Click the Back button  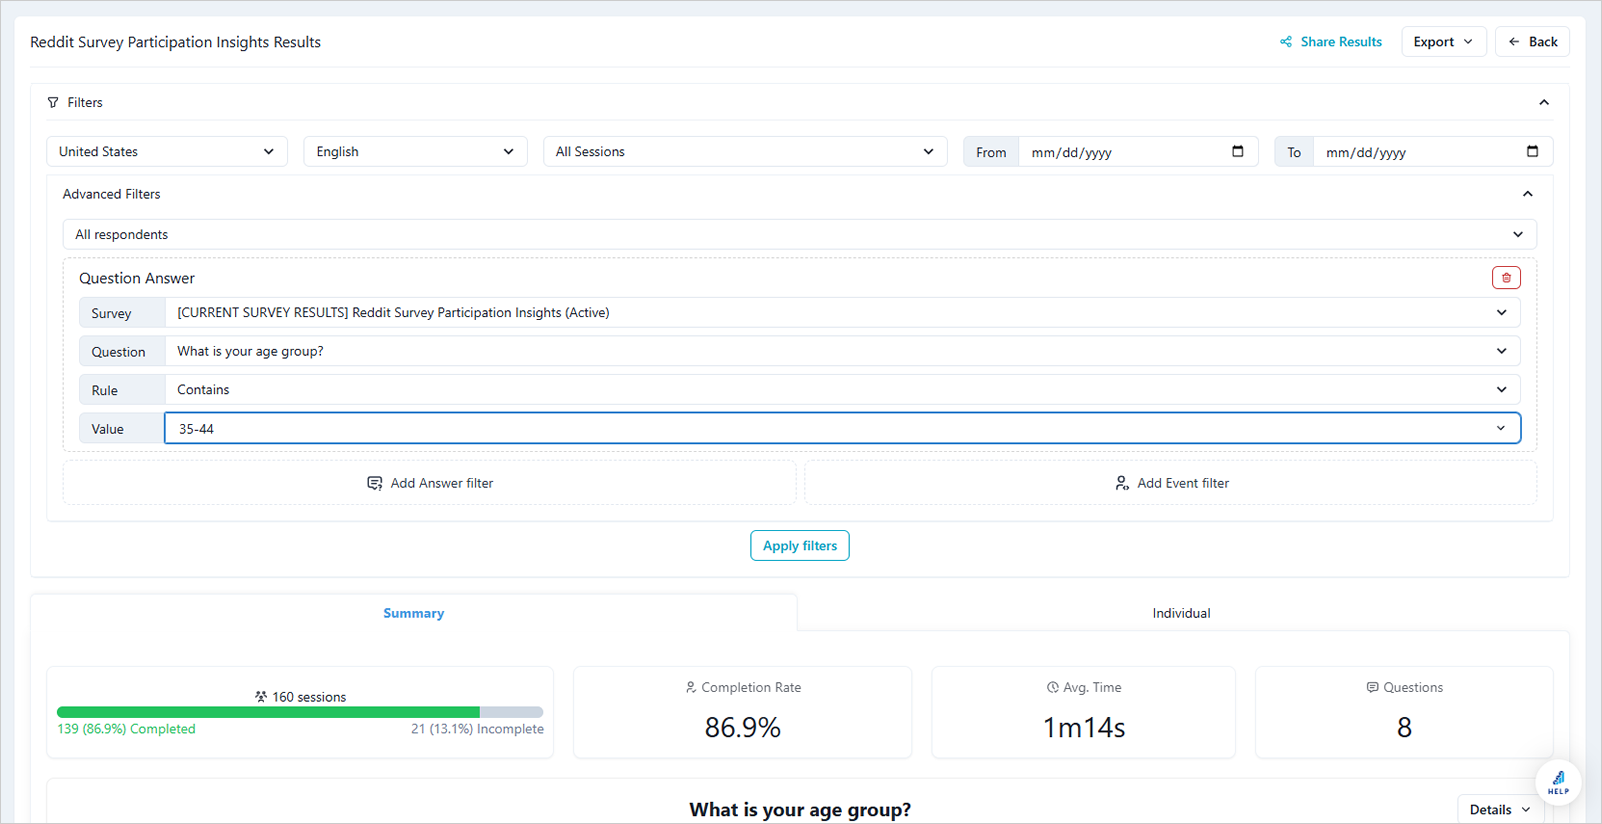1532,42
